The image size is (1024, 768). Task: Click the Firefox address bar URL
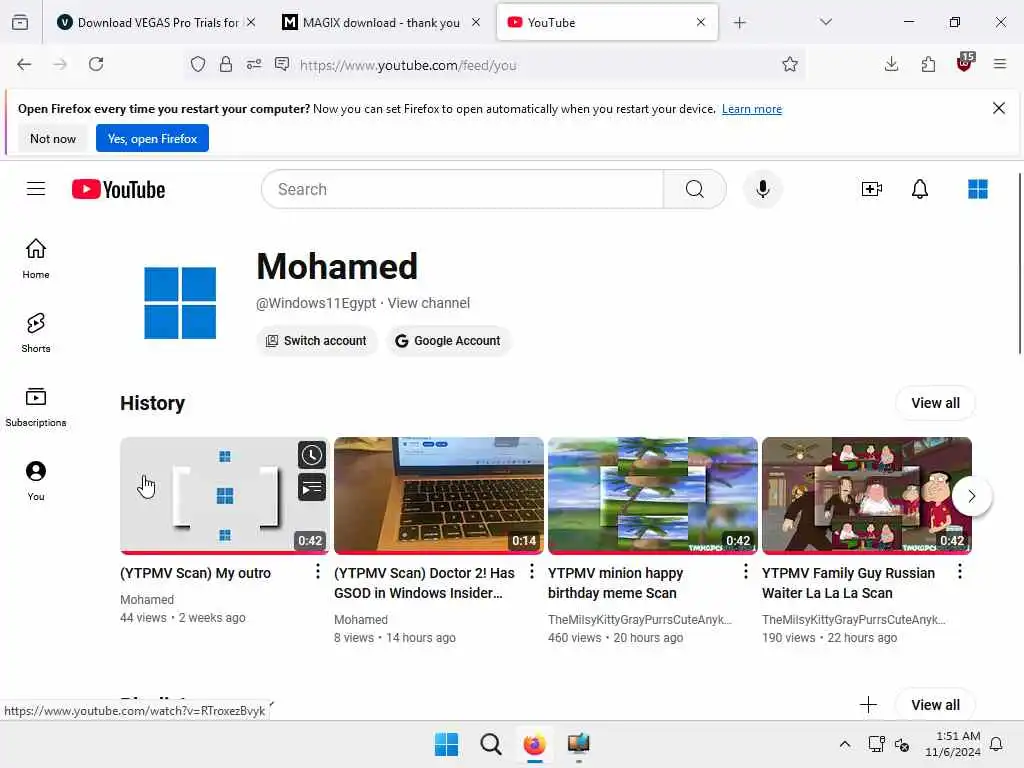click(408, 65)
